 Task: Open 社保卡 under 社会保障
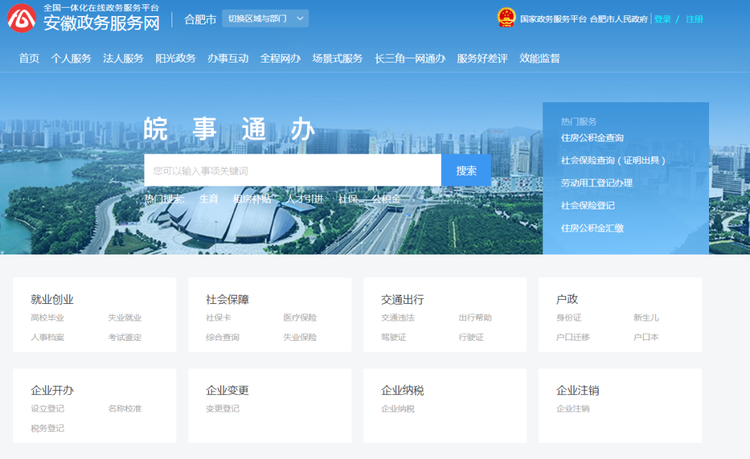(218, 318)
